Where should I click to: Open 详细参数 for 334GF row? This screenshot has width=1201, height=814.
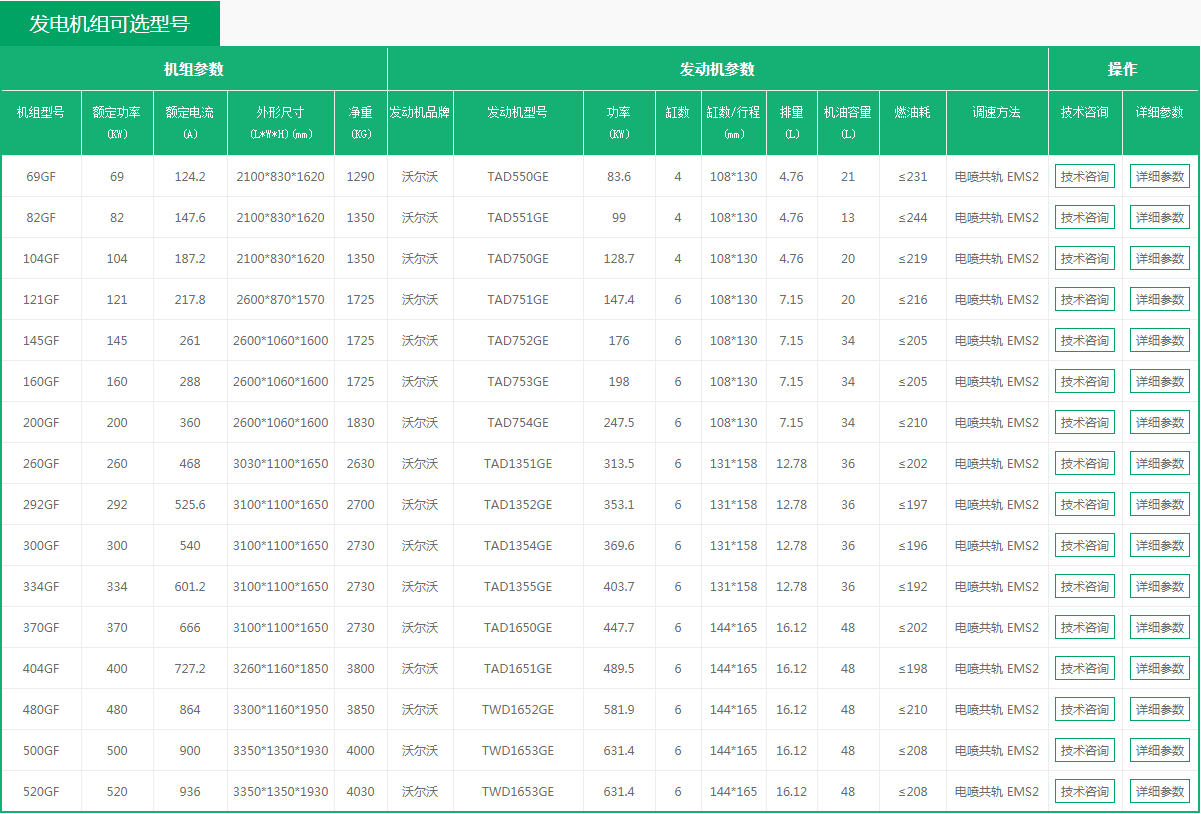click(1160, 587)
